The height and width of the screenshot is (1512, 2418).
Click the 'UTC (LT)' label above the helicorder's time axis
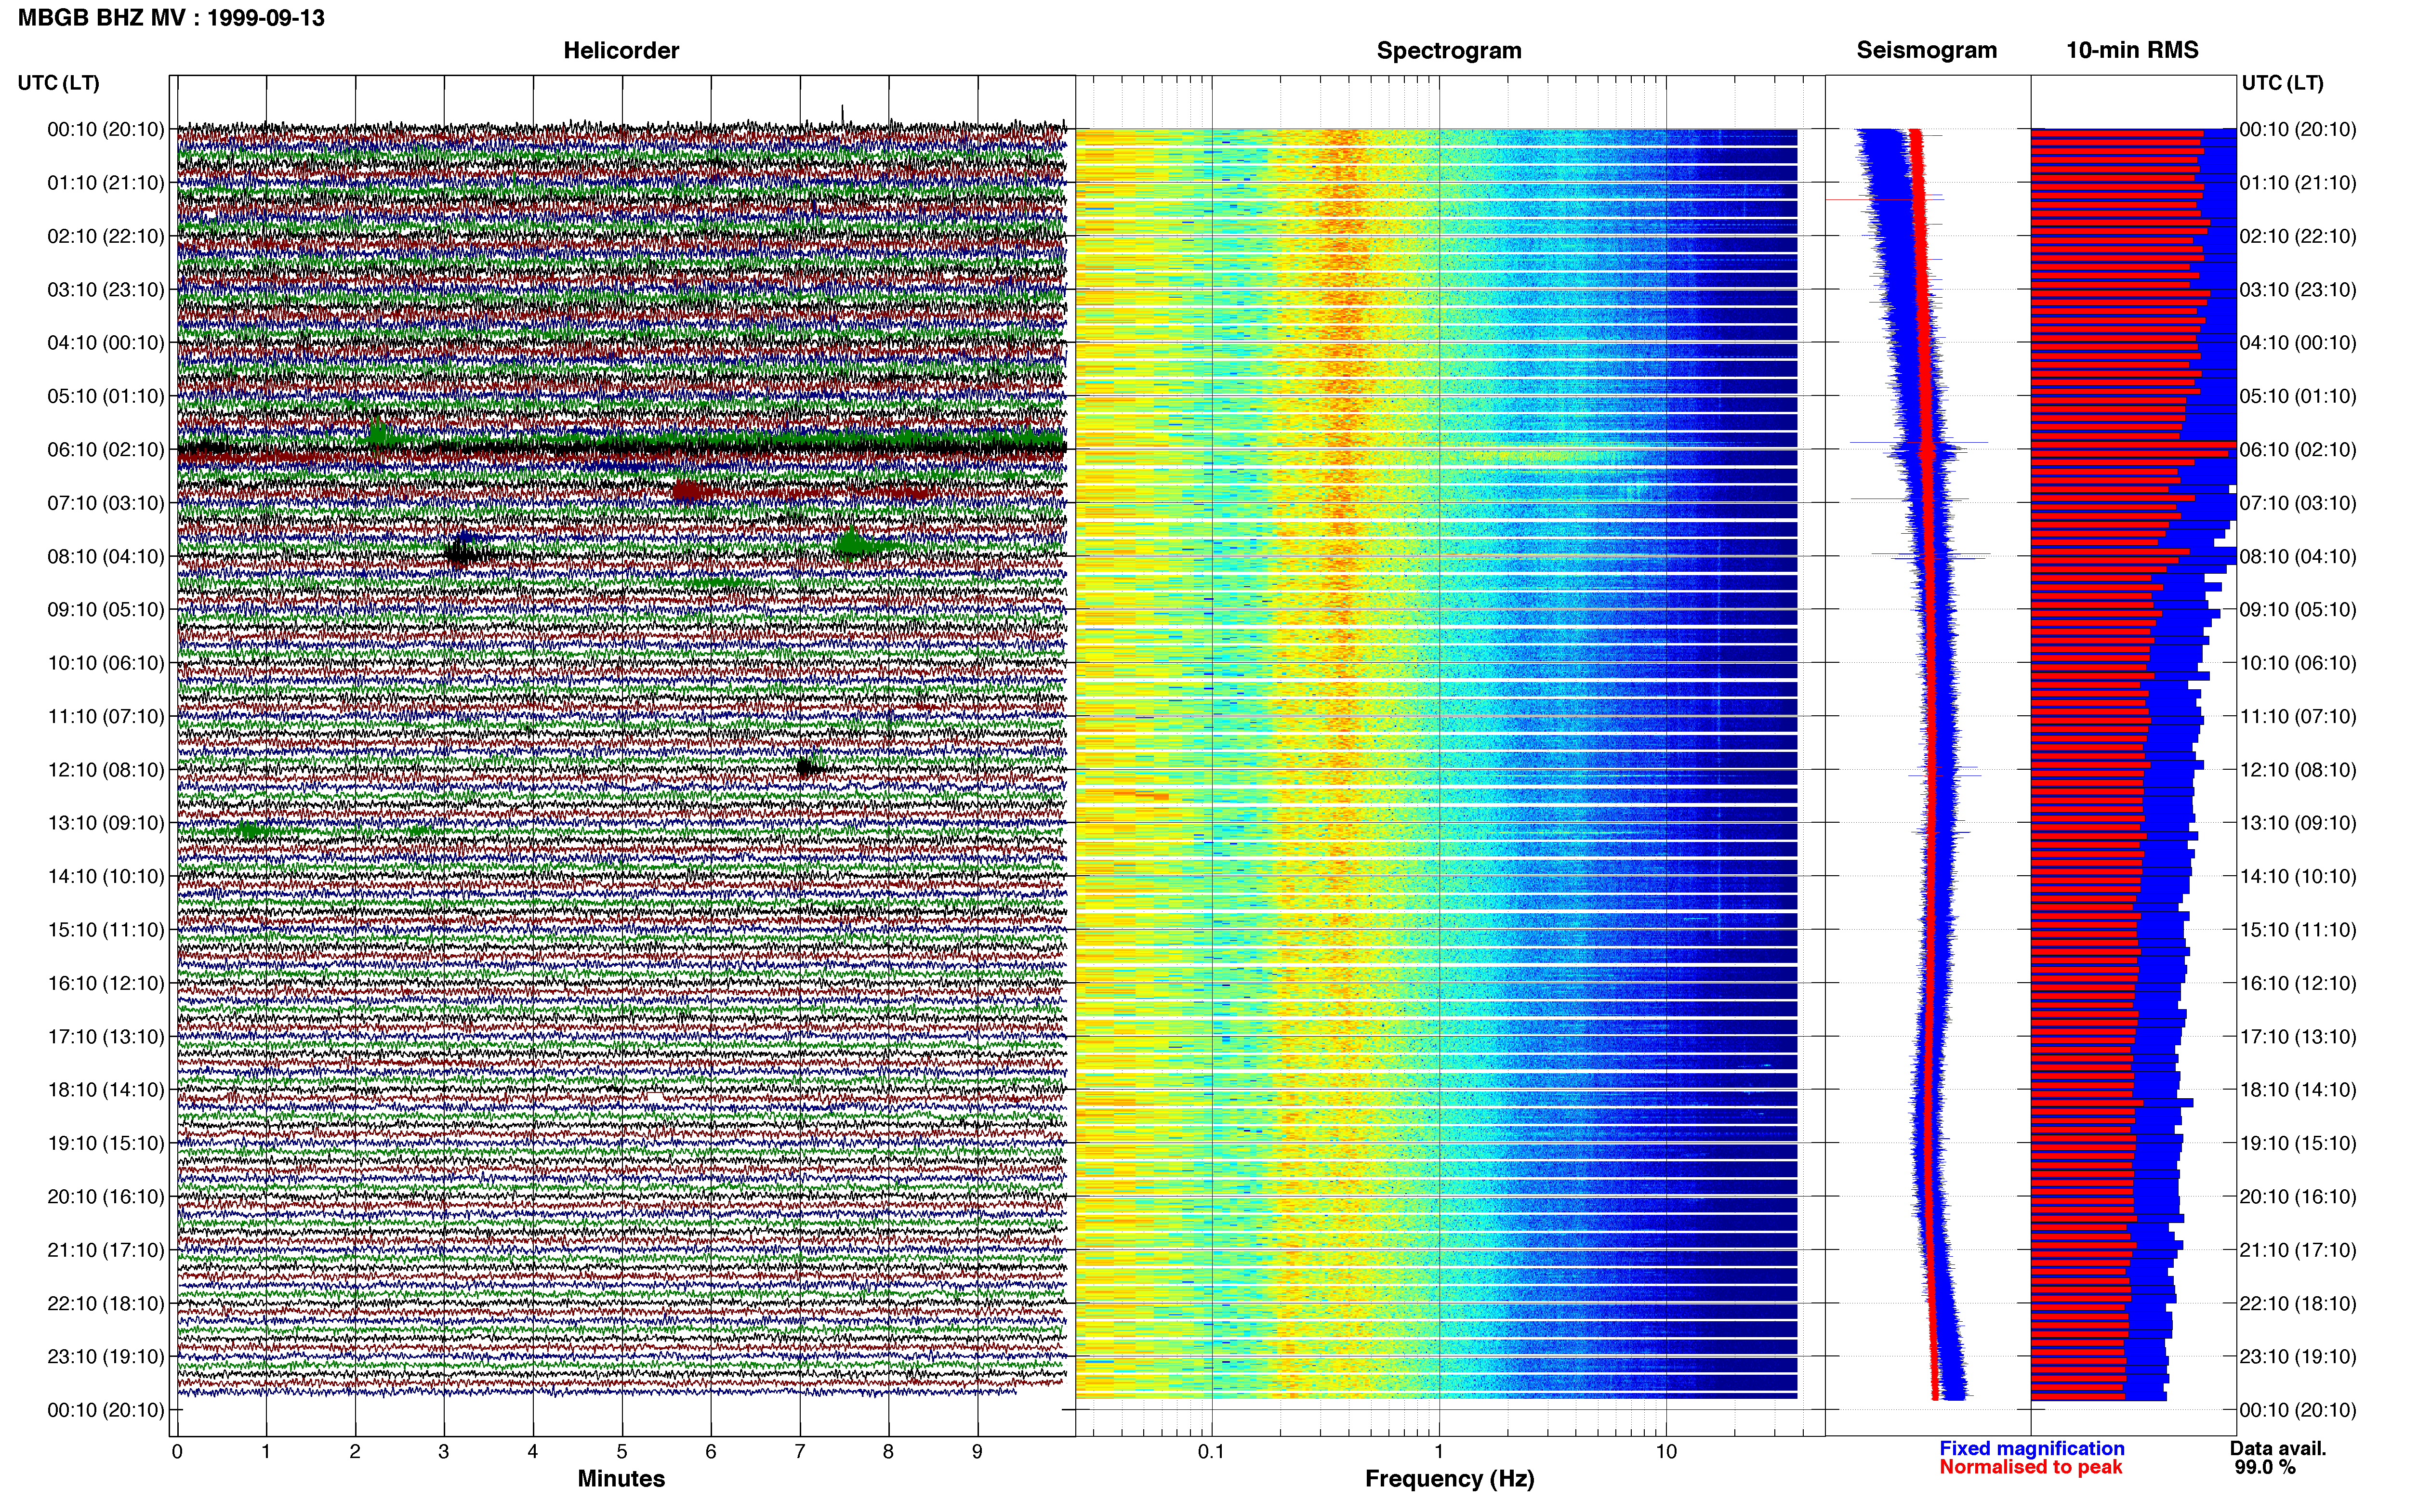[59, 83]
